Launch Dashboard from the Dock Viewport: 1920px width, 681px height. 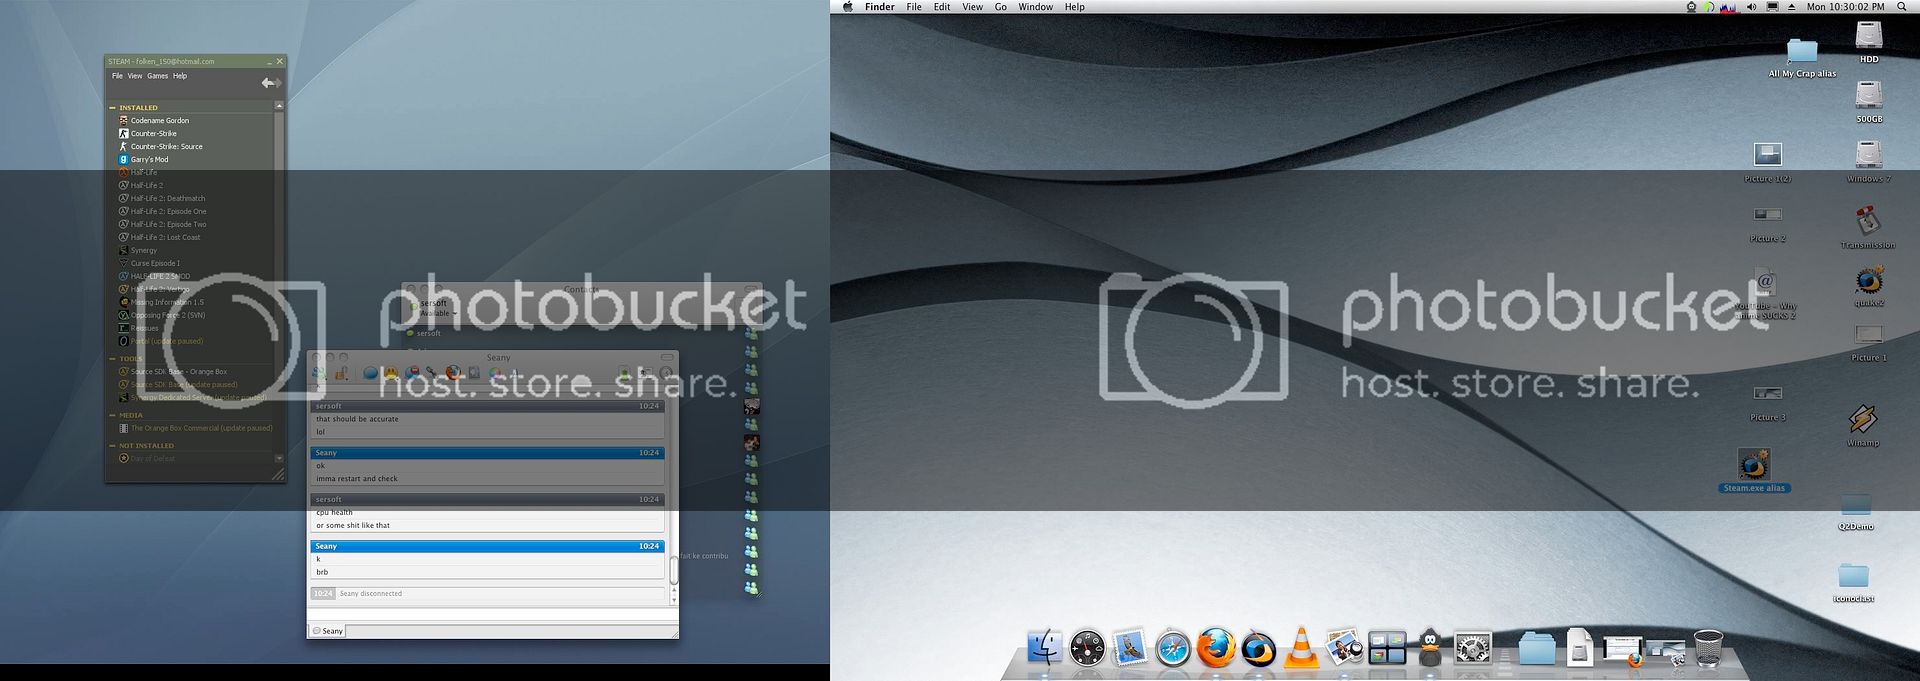click(1087, 648)
